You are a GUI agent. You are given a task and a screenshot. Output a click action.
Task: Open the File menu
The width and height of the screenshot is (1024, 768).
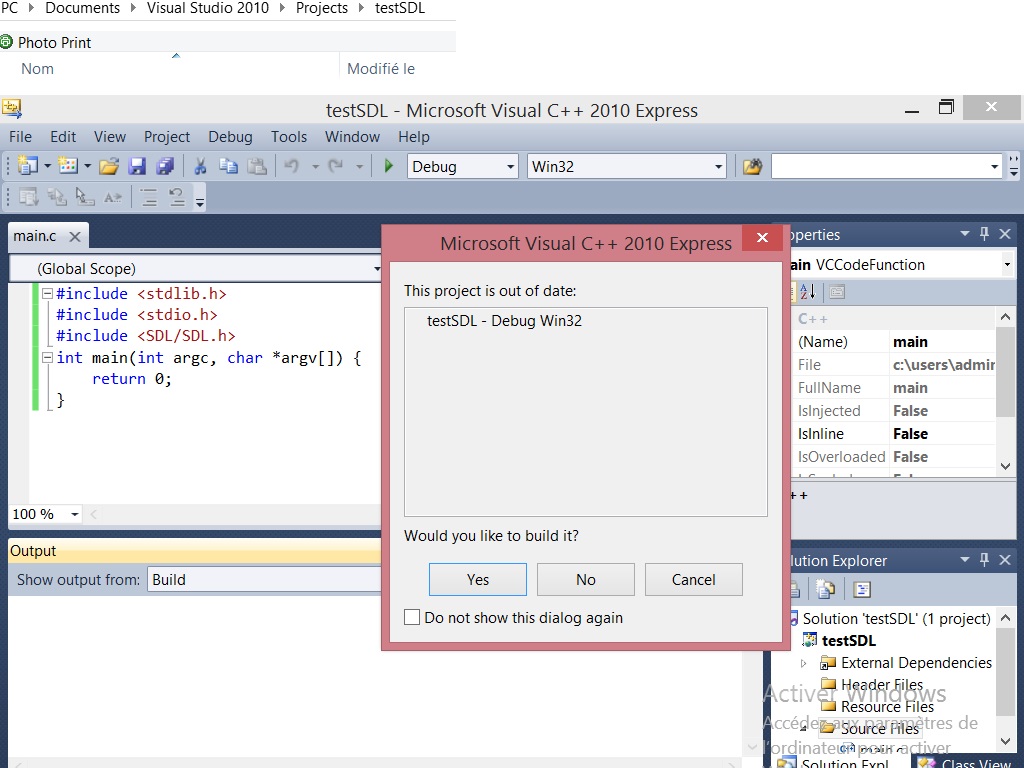20,136
